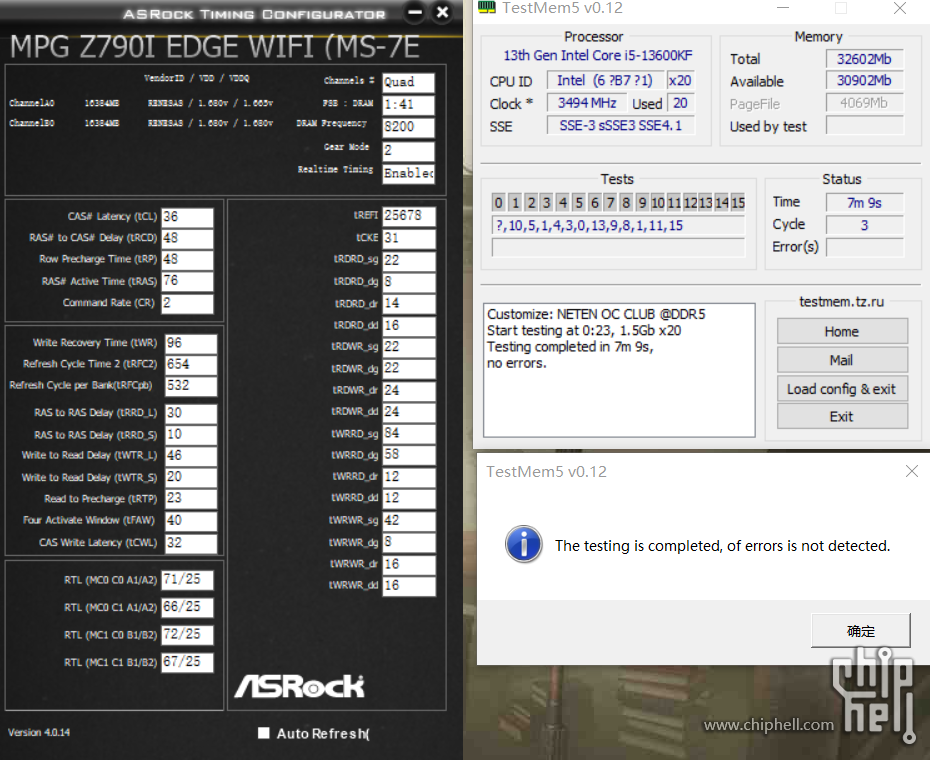Click the Time status value '7m 9s'
The height and width of the screenshot is (760, 930).
864,203
